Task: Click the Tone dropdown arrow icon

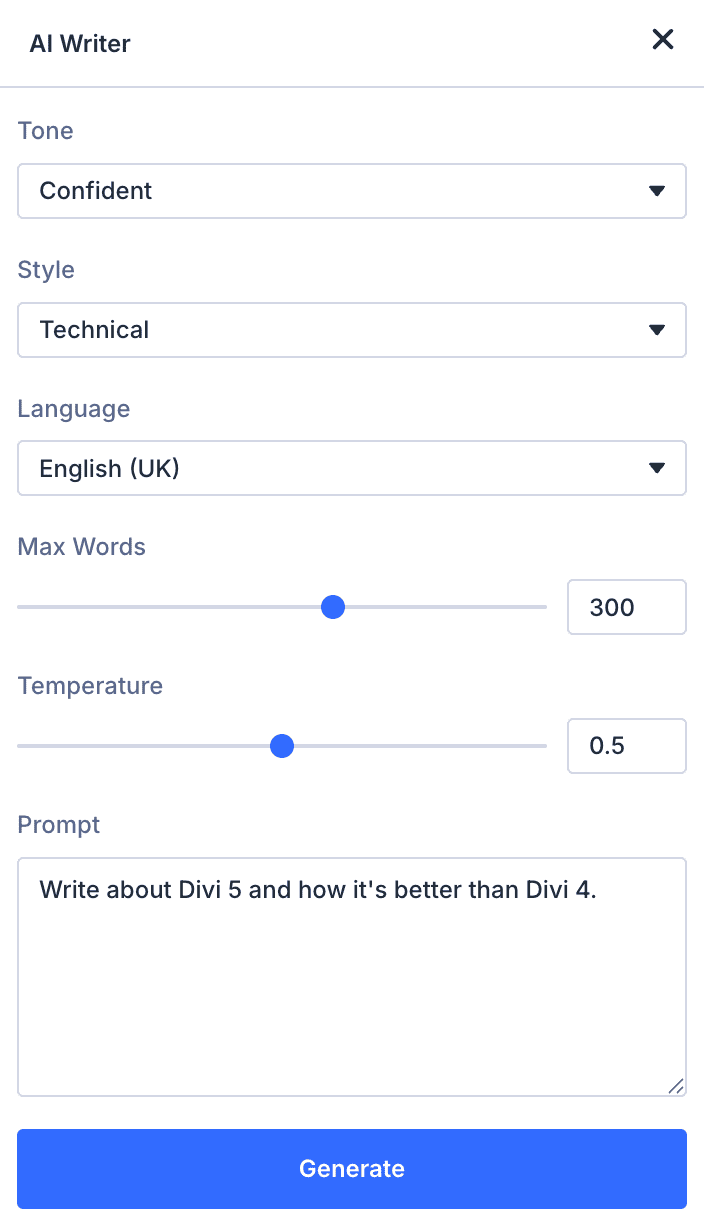Action: [x=657, y=191]
